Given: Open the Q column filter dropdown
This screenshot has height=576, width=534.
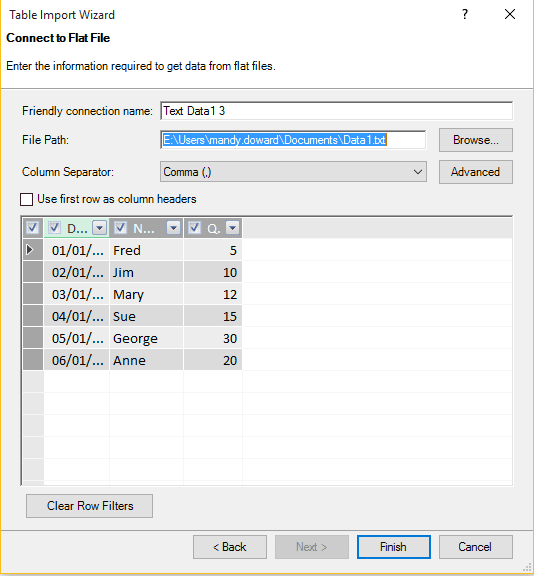Looking at the screenshot, I should (232, 228).
